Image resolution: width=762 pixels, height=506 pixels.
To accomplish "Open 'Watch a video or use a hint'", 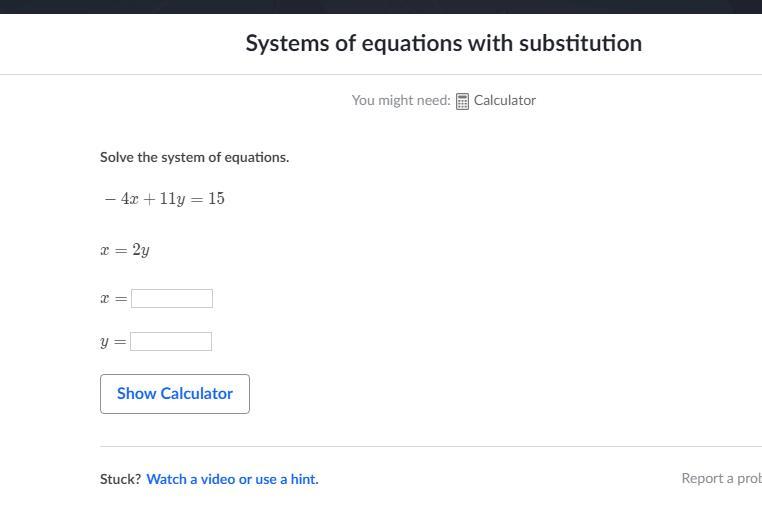I will point(232,479).
